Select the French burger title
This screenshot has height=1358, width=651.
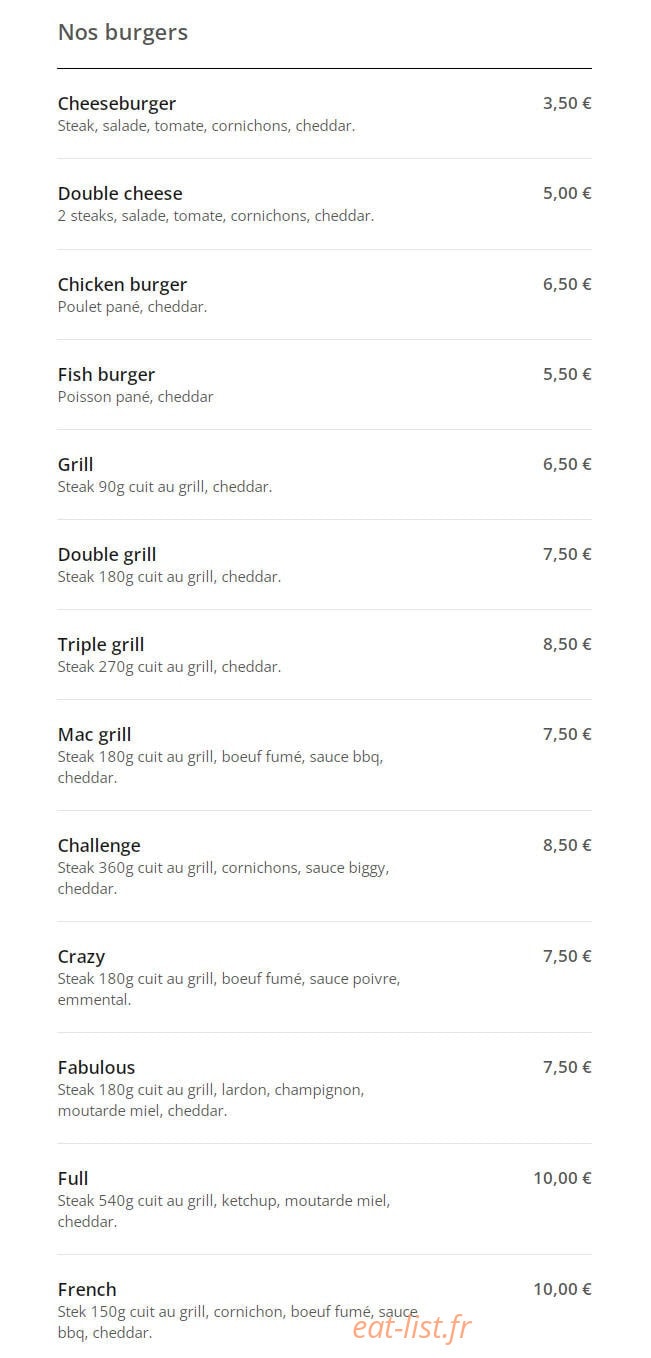pyautogui.click(x=87, y=1289)
